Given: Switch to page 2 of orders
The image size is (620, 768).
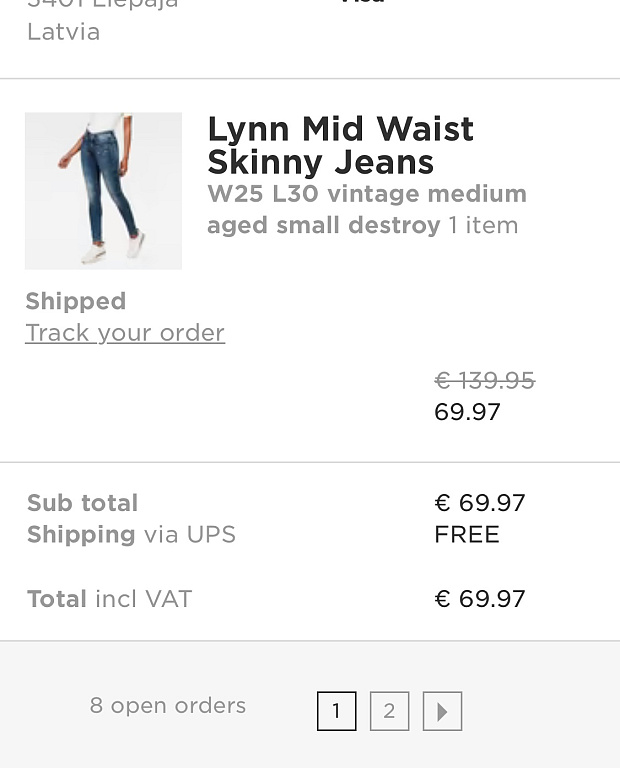Looking at the screenshot, I should (x=389, y=712).
